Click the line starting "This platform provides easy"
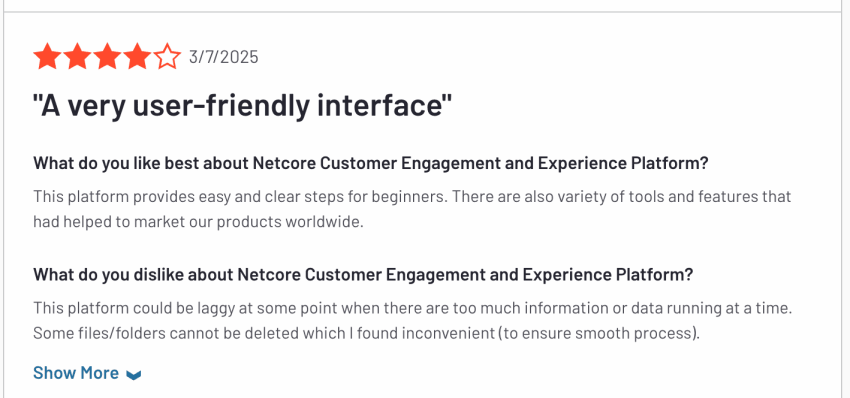850x398 pixels. (412, 196)
